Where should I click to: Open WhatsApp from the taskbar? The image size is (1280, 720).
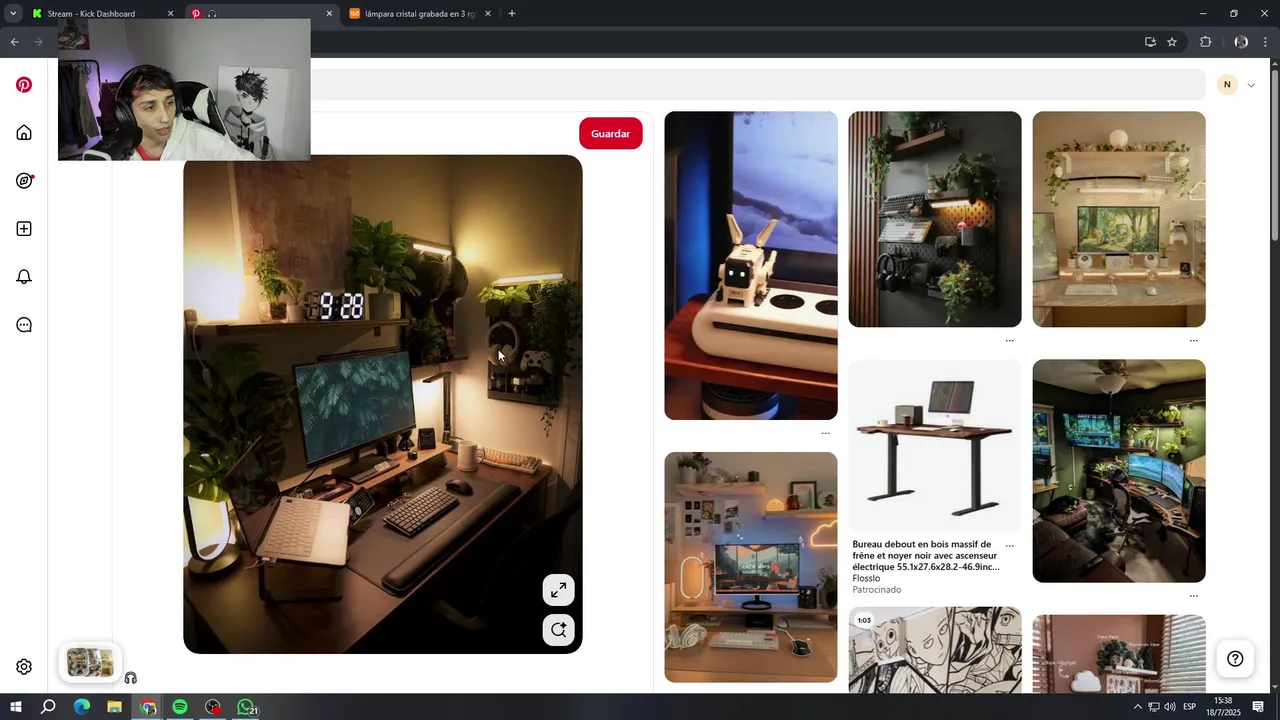pyautogui.click(x=246, y=707)
